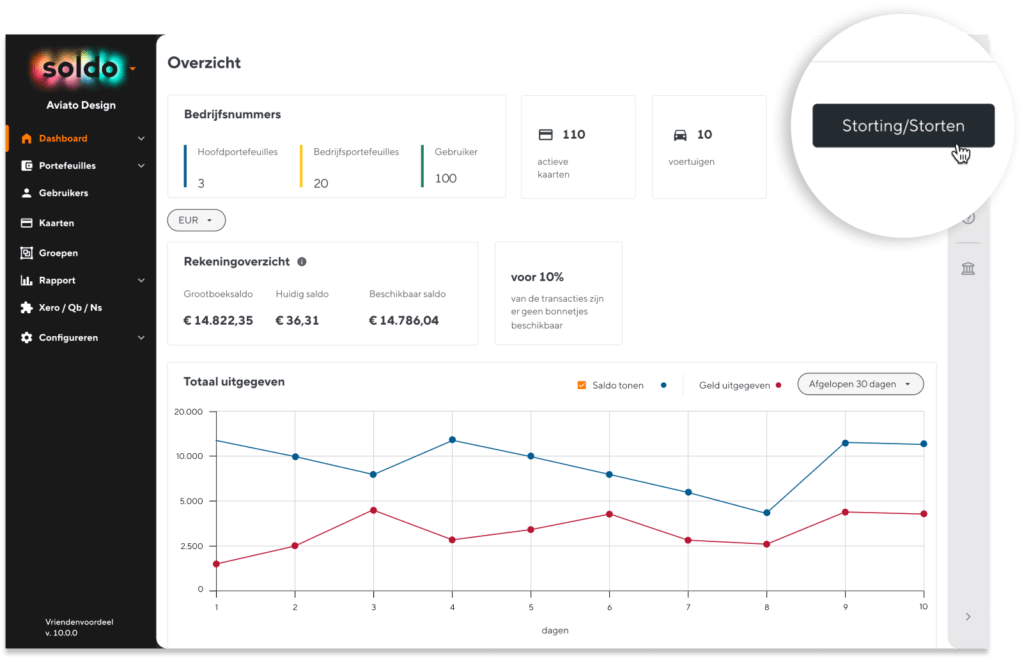Click the Vriendenvoordeel text in sidebar footer

(x=79, y=622)
